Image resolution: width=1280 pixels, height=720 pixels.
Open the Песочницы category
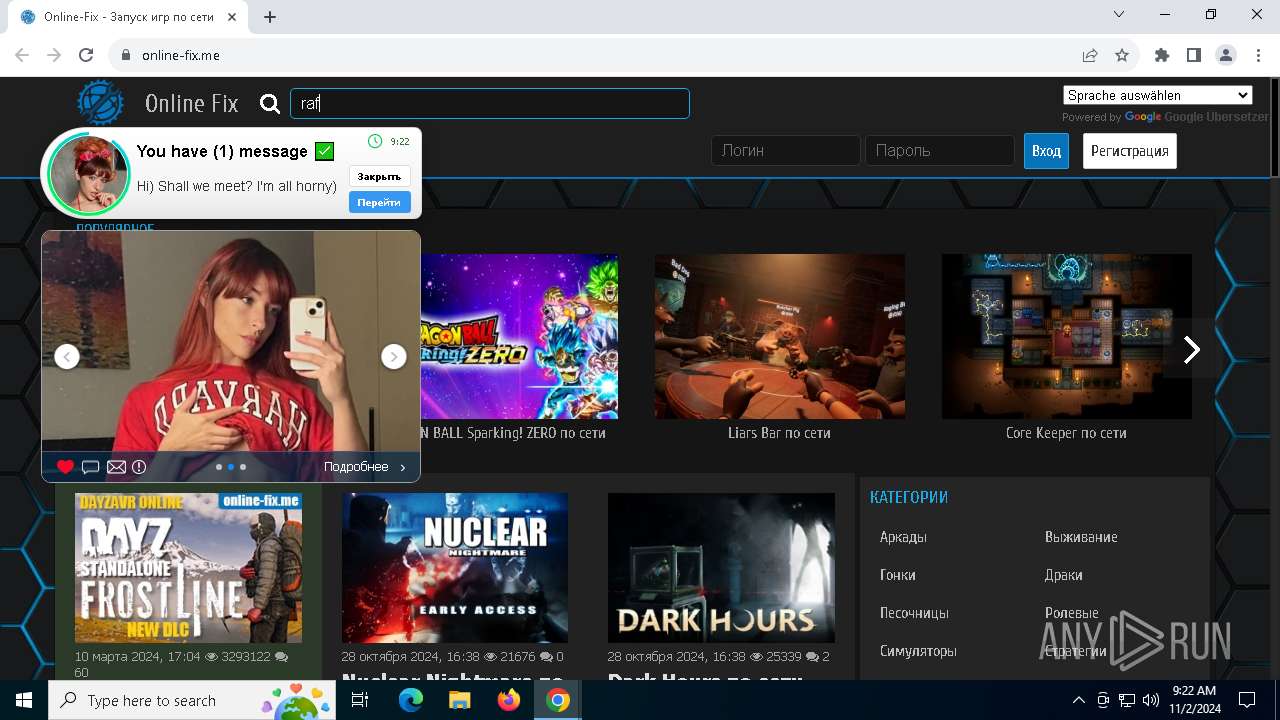(x=914, y=613)
